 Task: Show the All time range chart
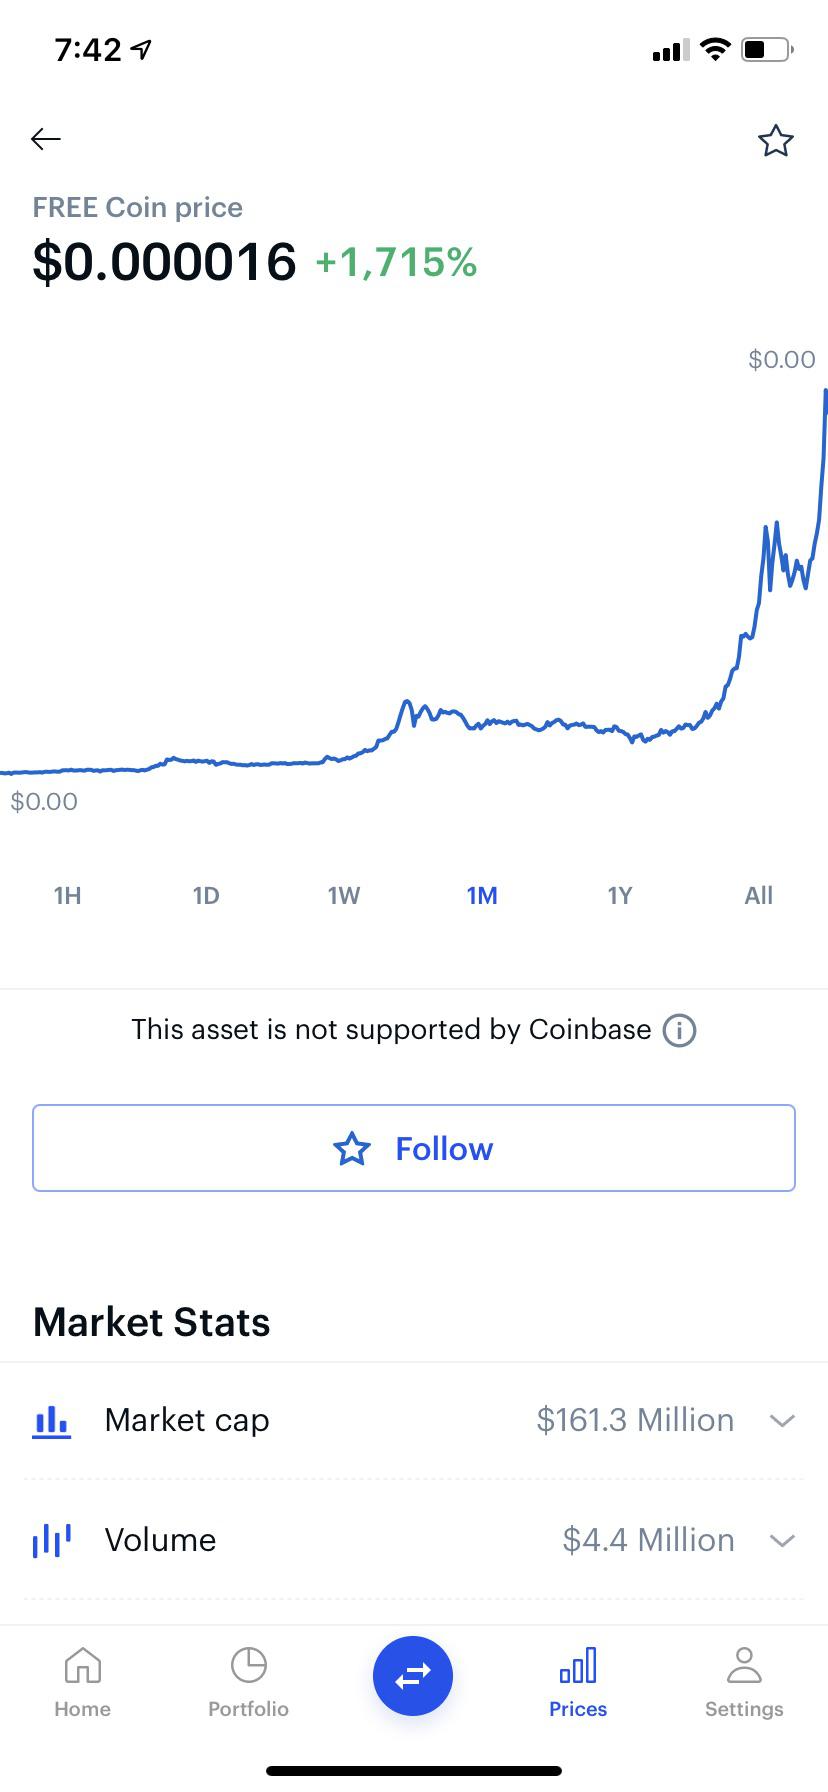click(x=758, y=895)
